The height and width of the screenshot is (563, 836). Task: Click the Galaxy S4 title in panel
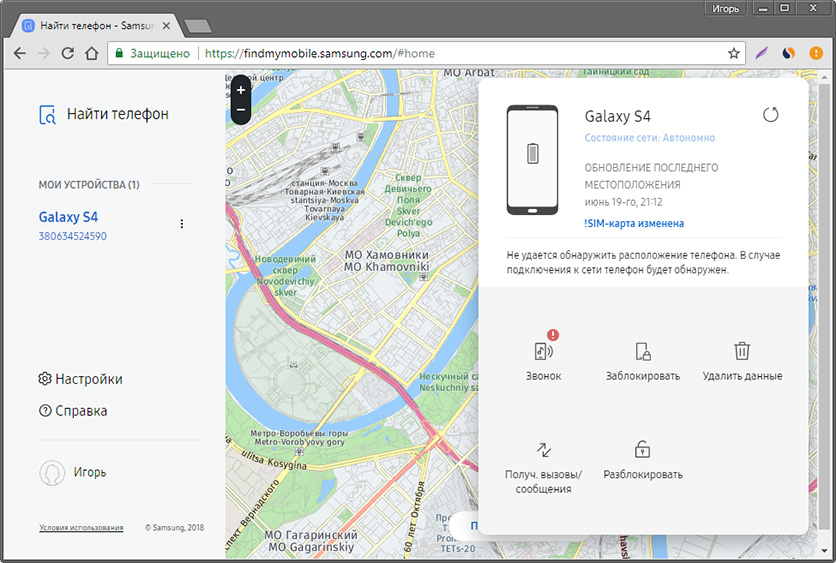point(617,116)
